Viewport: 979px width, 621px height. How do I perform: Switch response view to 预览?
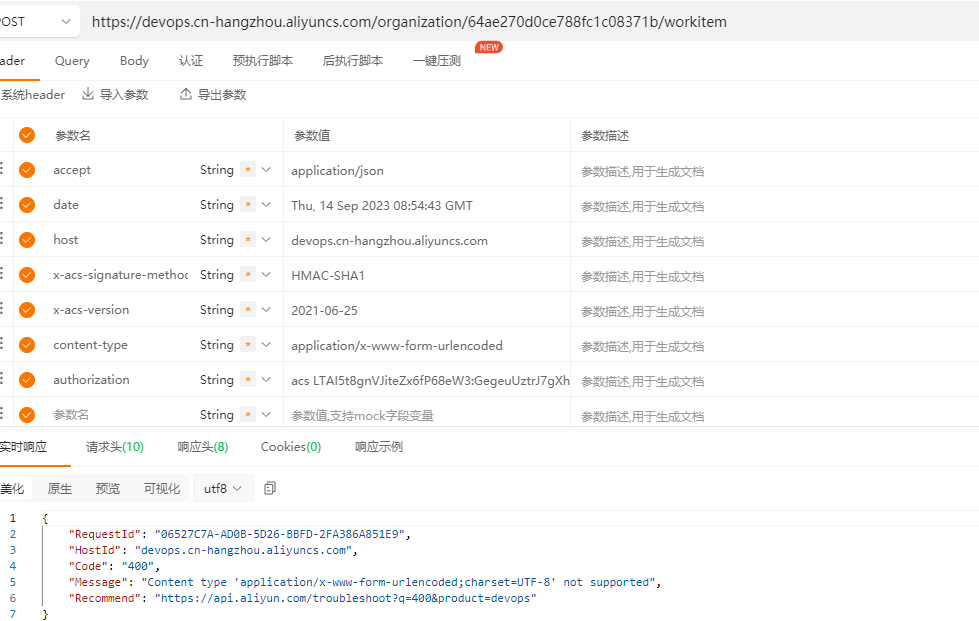107,489
